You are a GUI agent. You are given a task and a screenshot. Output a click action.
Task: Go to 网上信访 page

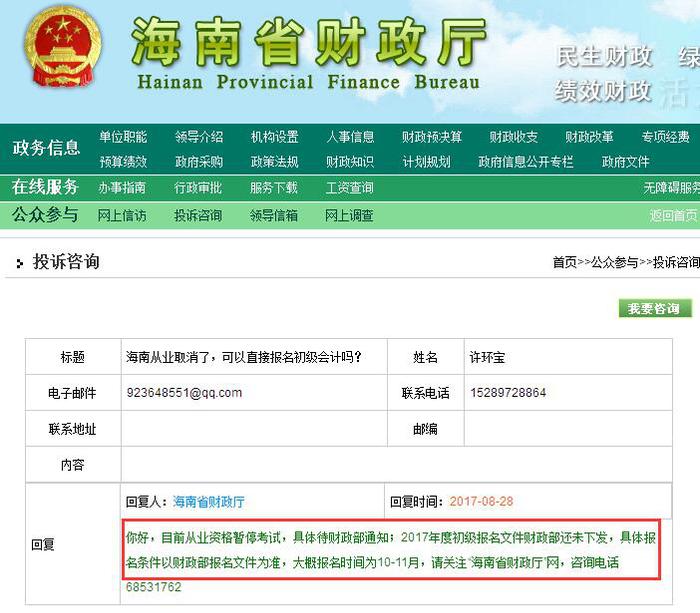pos(123,215)
